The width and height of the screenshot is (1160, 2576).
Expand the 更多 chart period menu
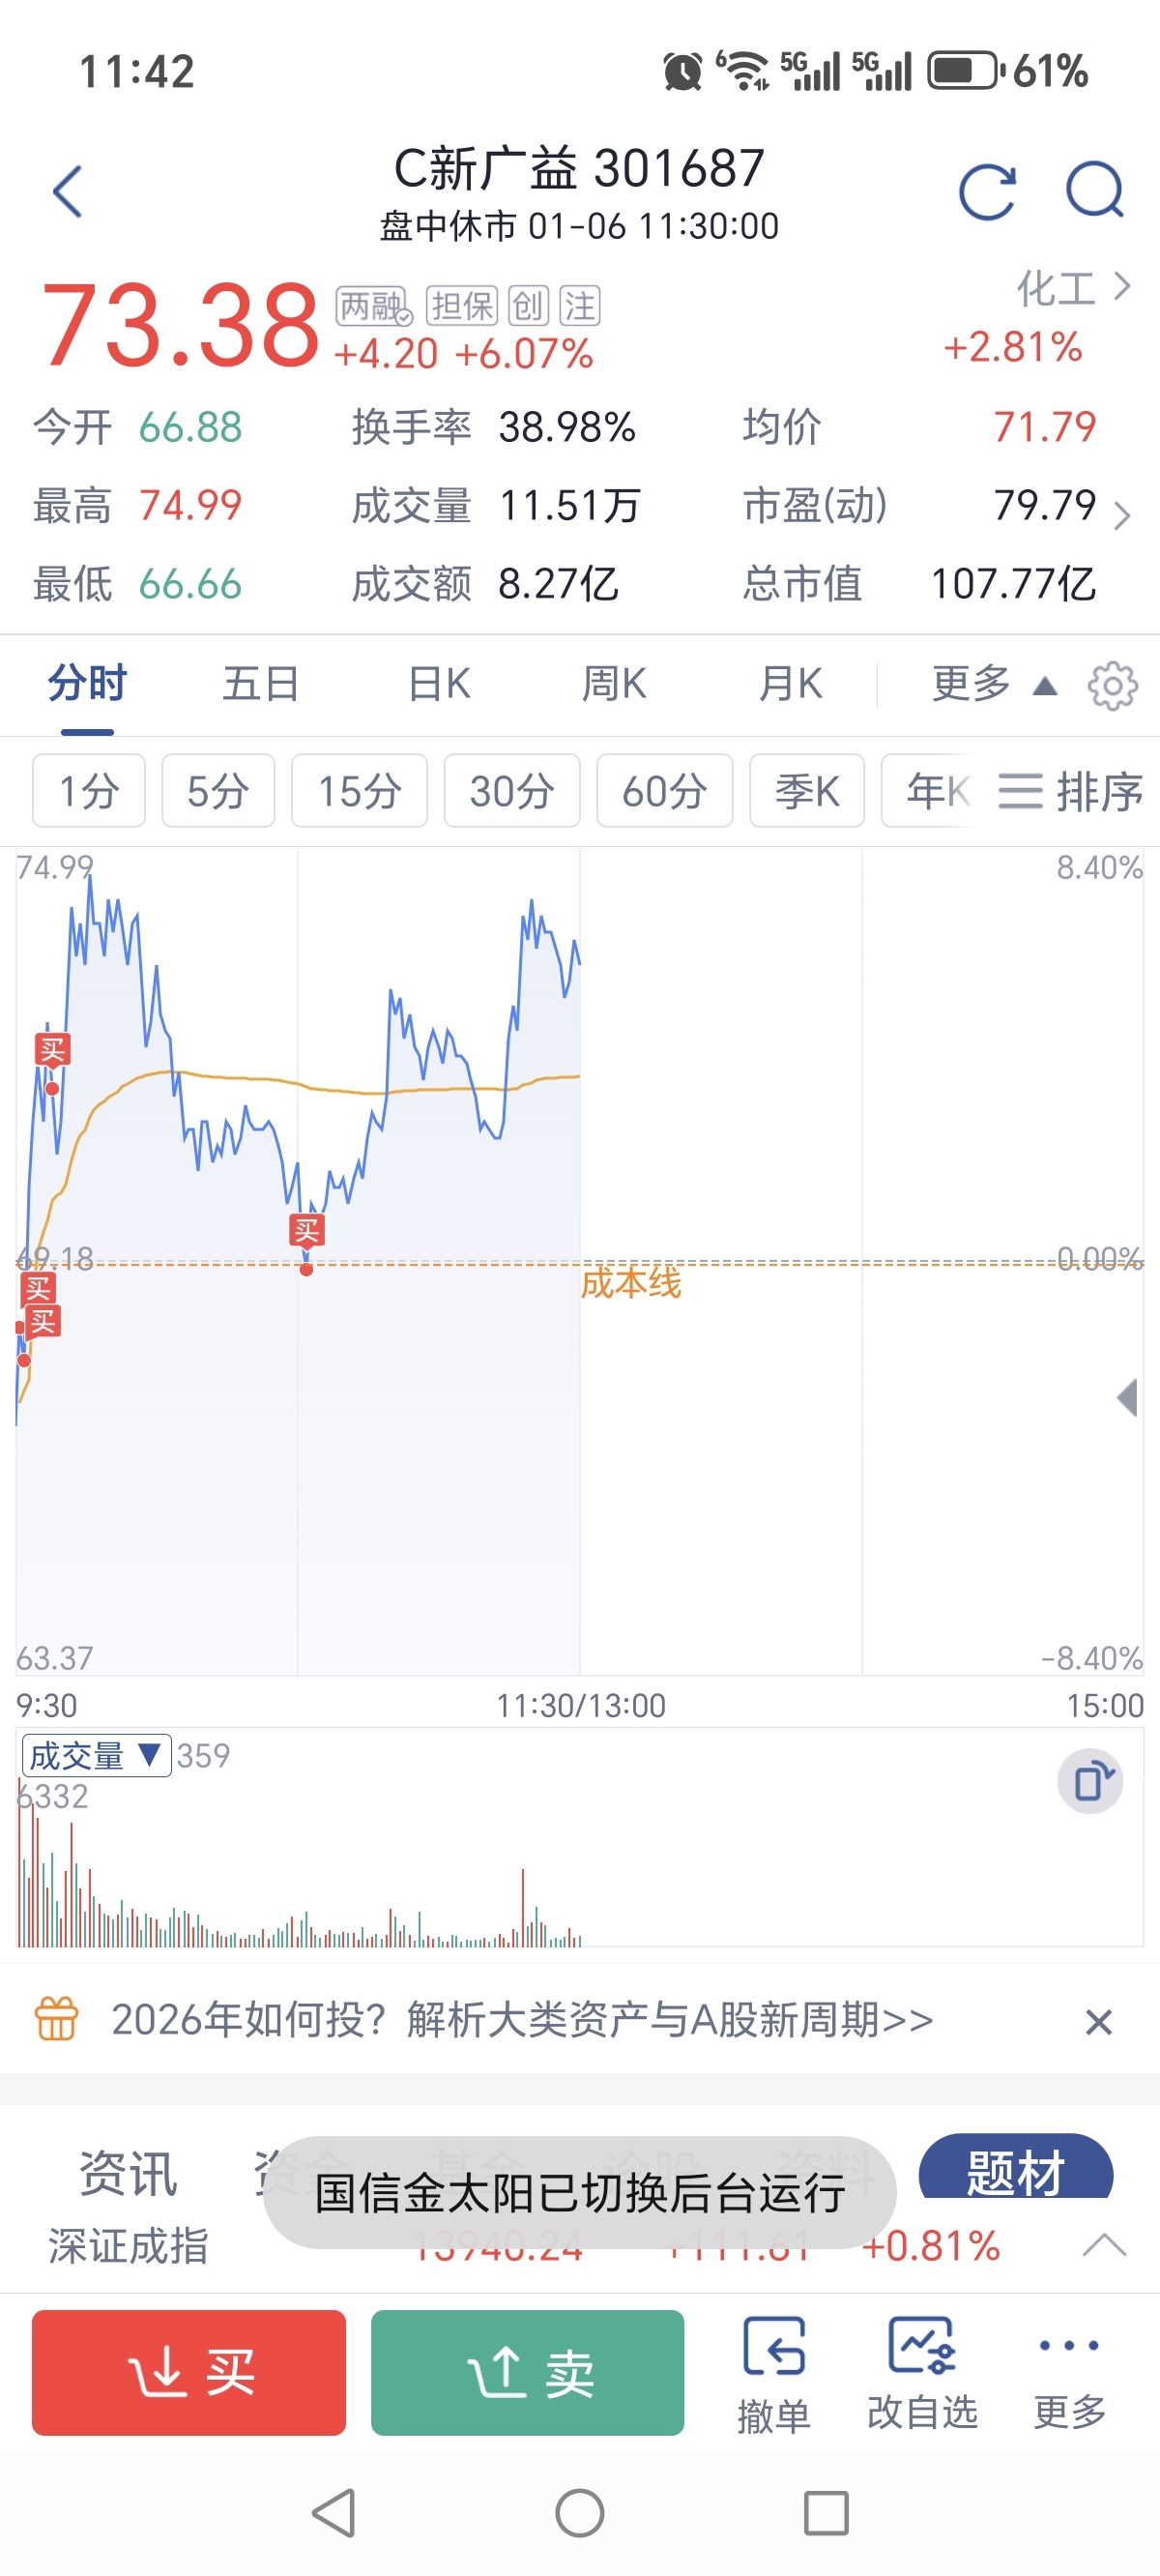tap(992, 685)
